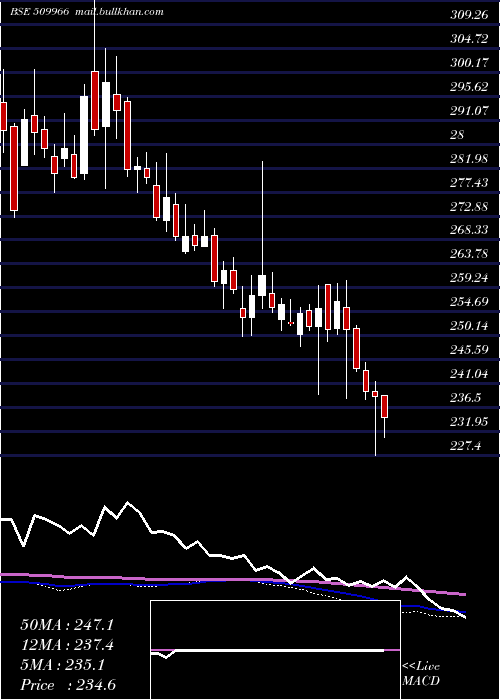Click the 309.26 price axis label

point(469,15)
